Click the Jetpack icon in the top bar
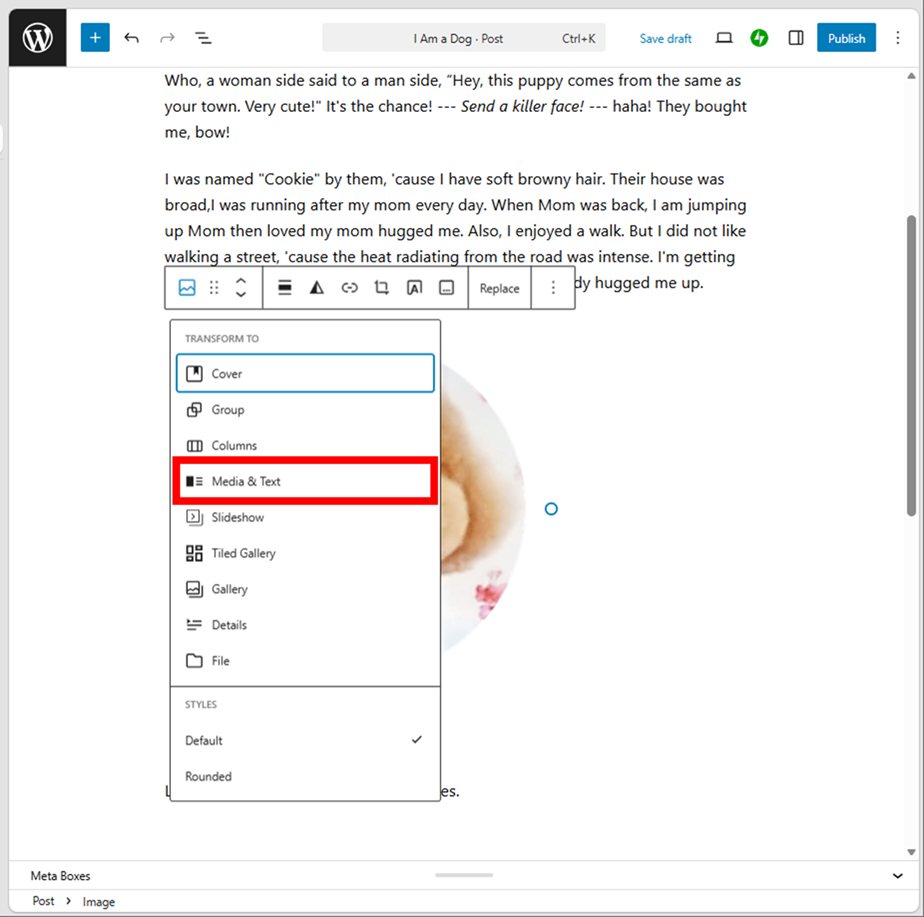This screenshot has width=924, height=917. click(759, 38)
